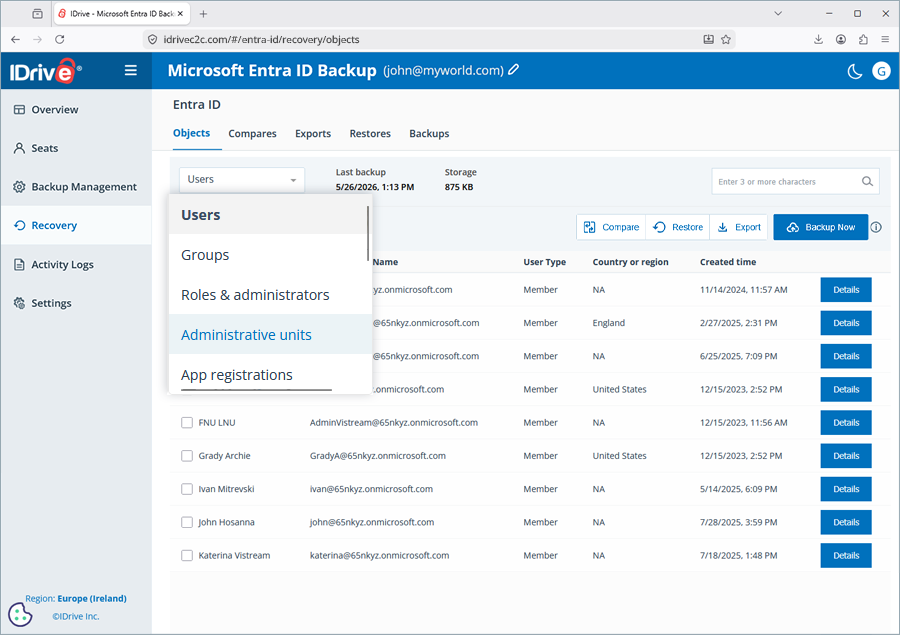Open Backup Now info icon
The width and height of the screenshot is (900, 635).
(x=876, y=227)
